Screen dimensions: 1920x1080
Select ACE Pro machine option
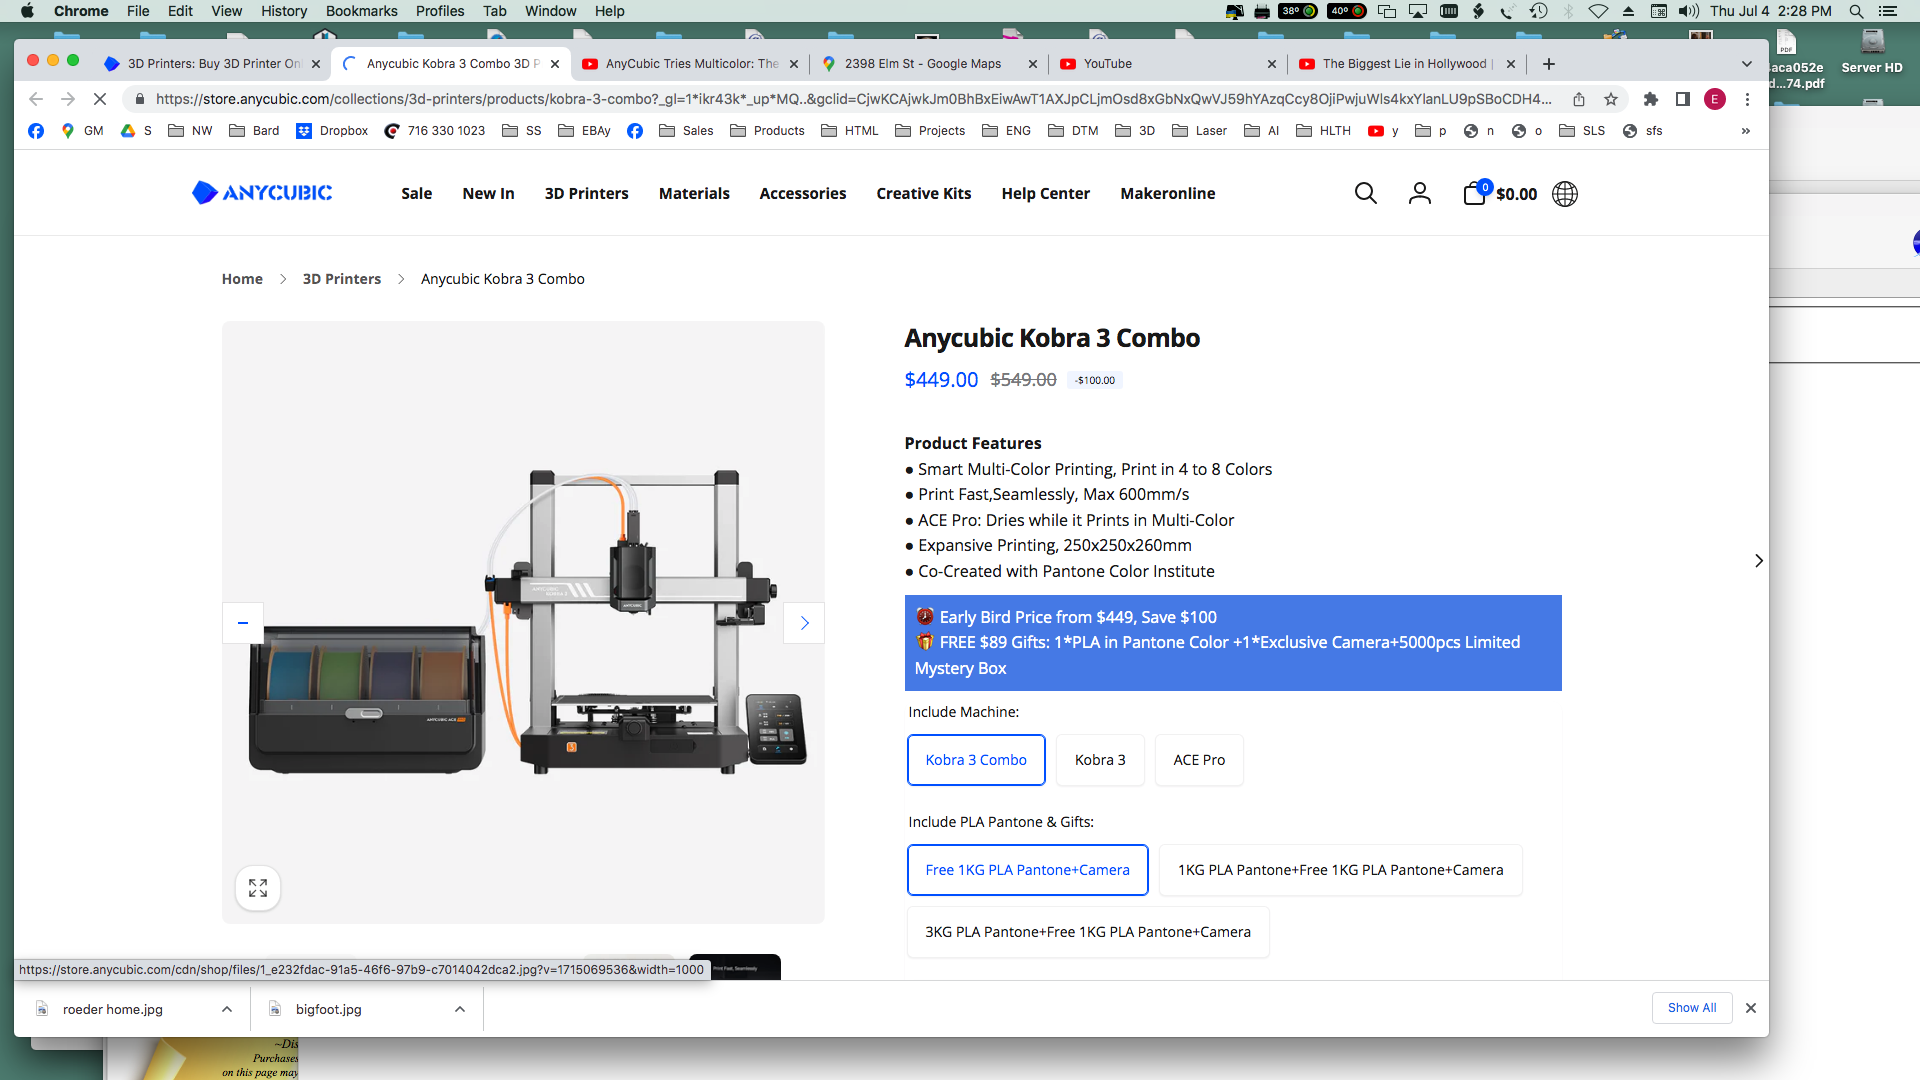click(x=1199, y=760)
